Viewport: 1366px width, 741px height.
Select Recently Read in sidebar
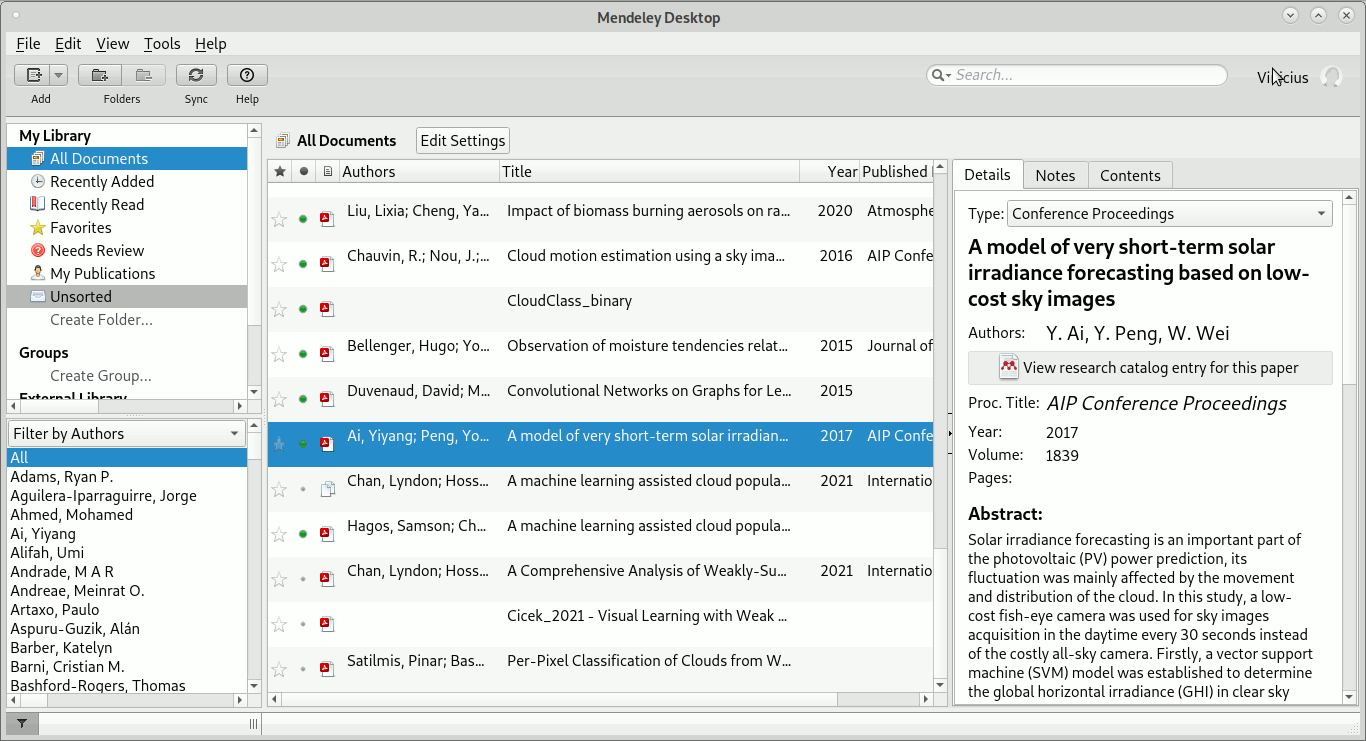pyautogui.click(x=127, y=204)
